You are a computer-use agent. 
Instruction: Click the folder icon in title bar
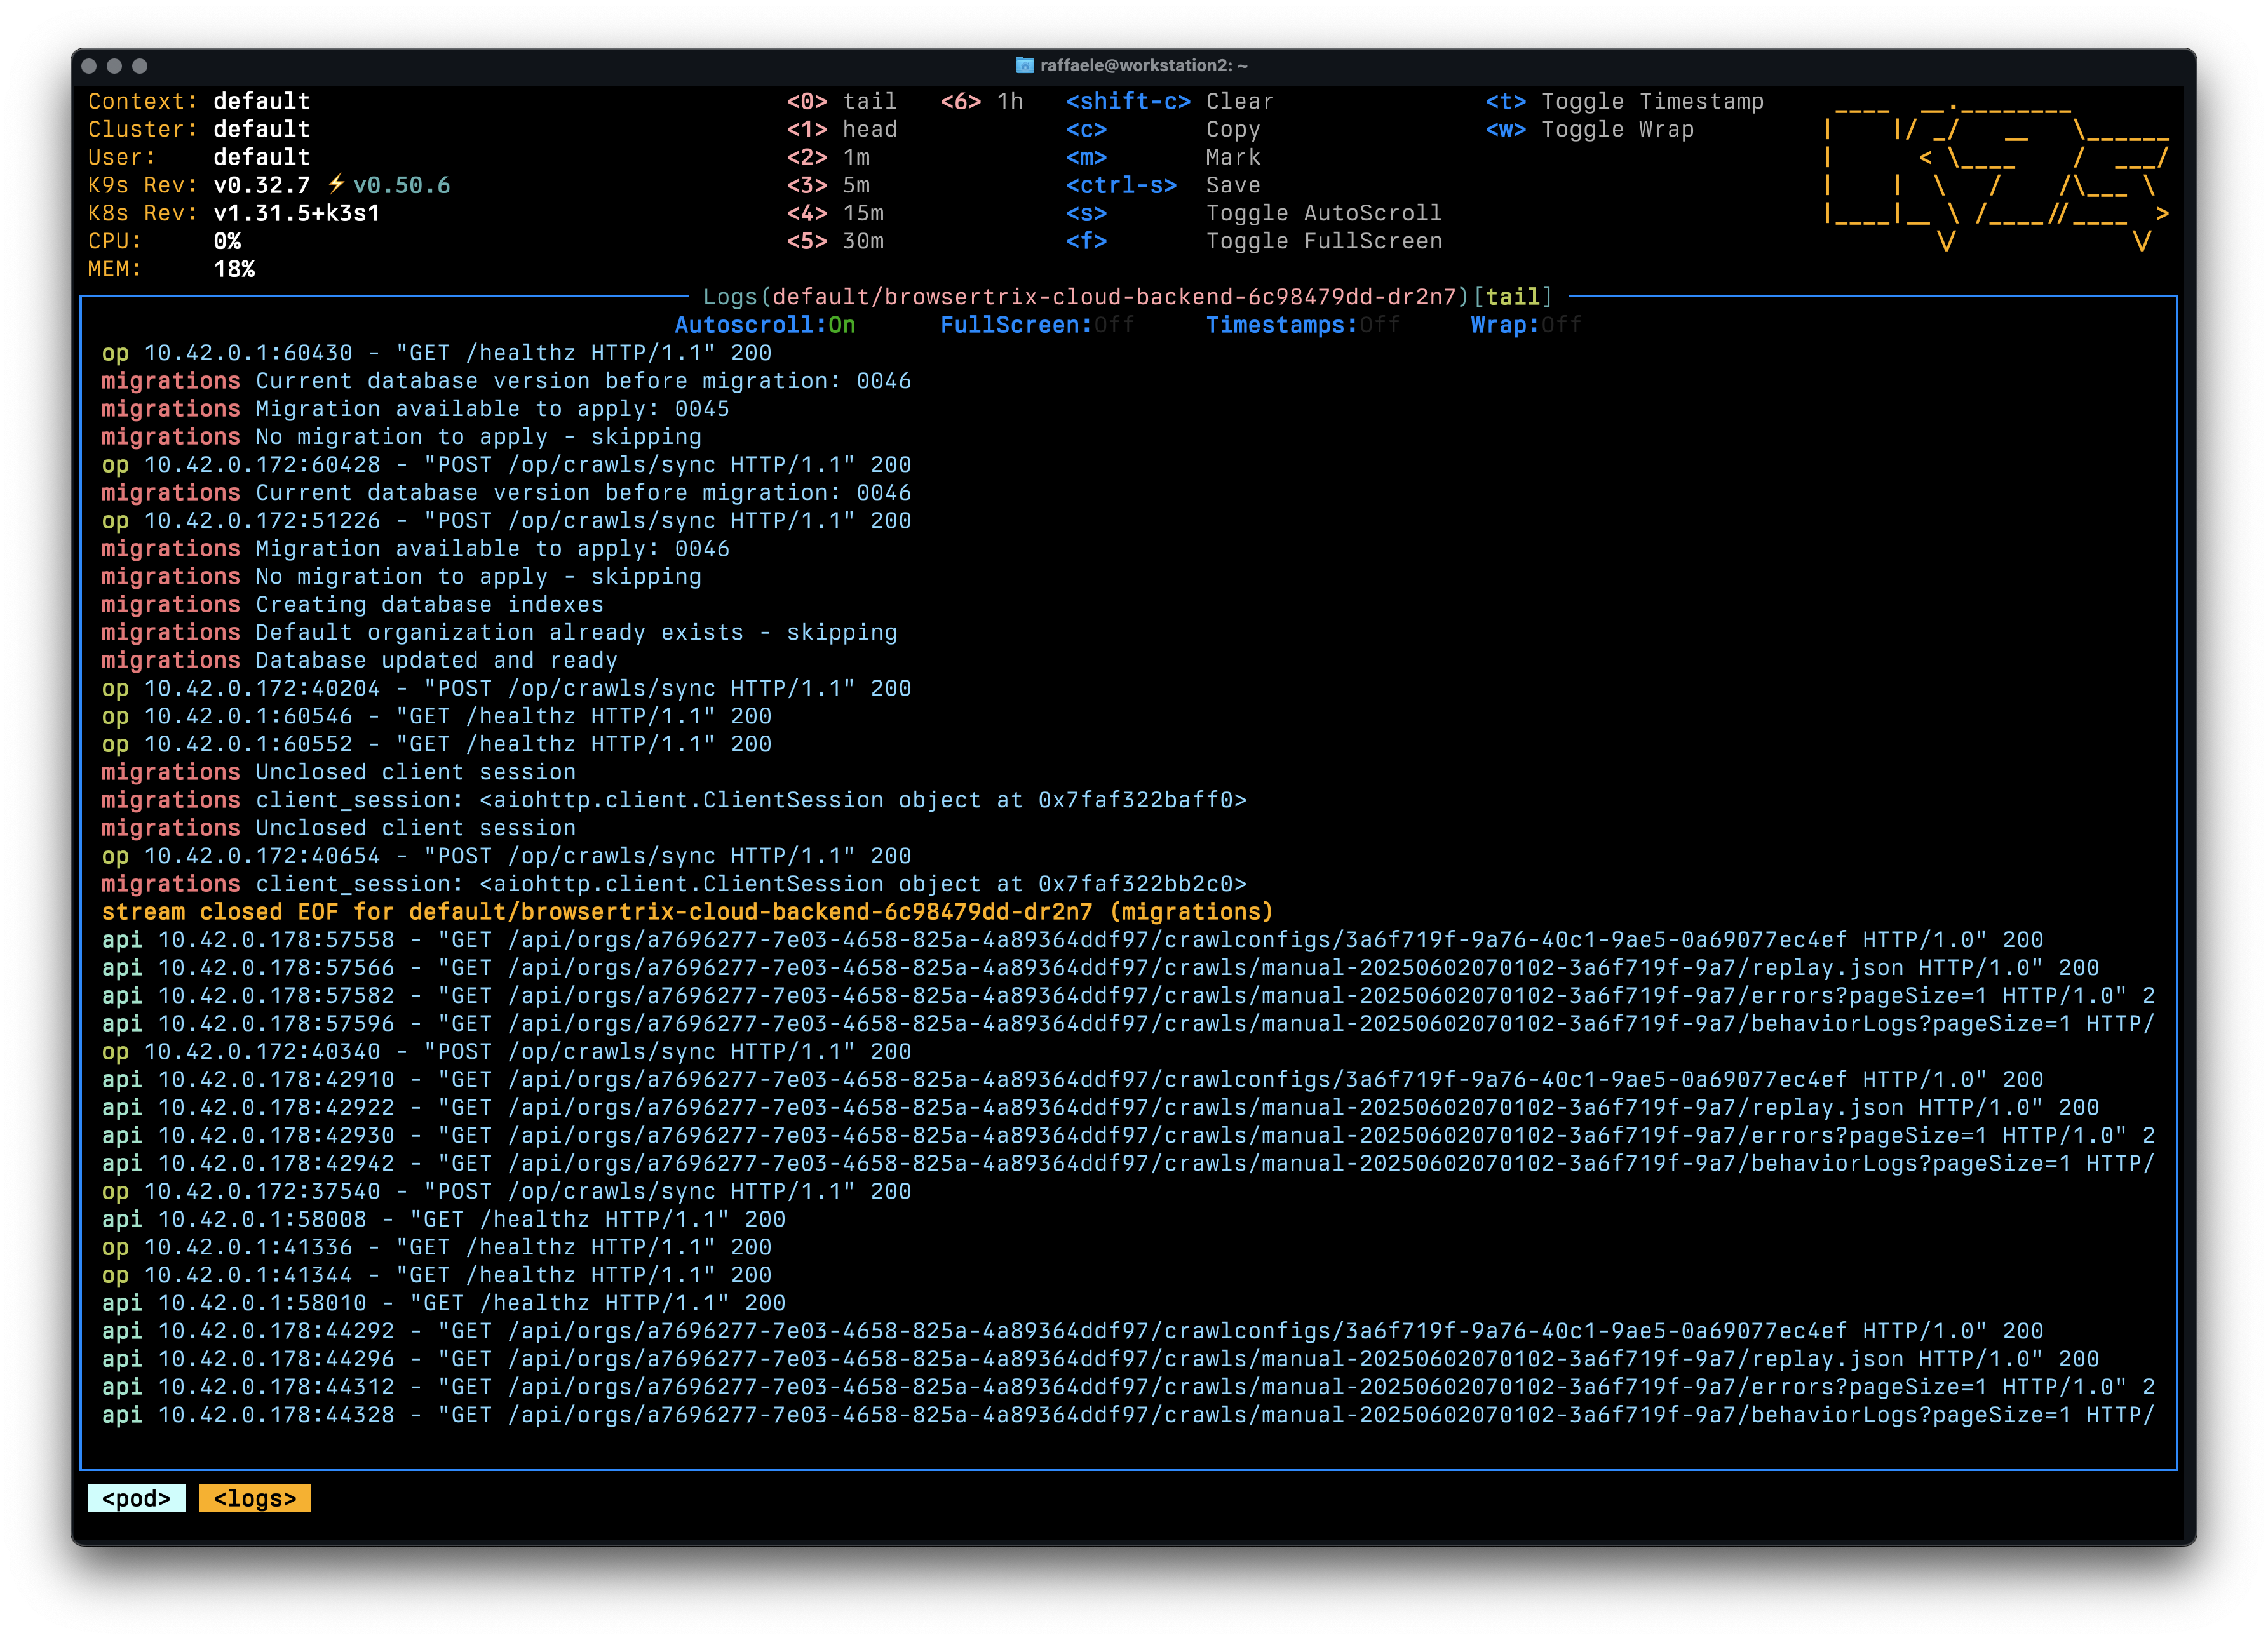(1025, 65)
